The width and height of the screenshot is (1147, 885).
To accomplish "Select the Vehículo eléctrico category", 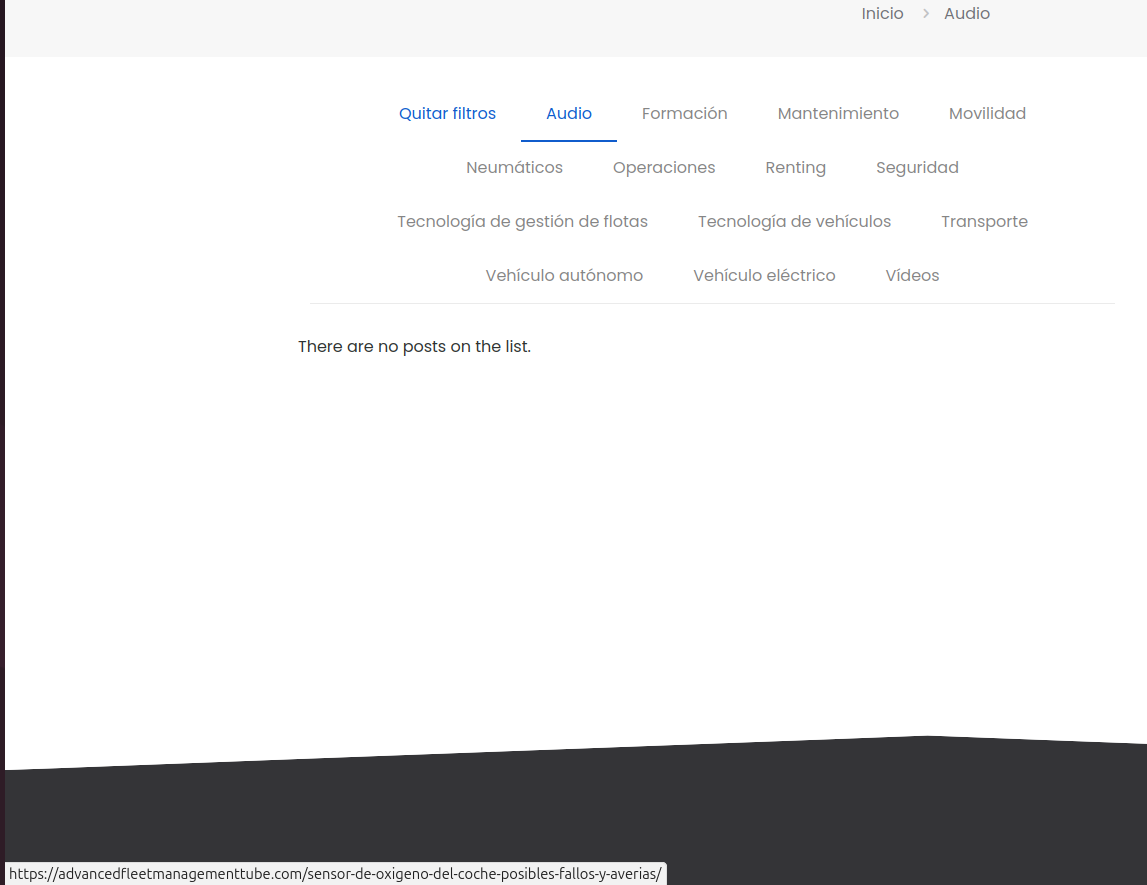I will (764, 276).
